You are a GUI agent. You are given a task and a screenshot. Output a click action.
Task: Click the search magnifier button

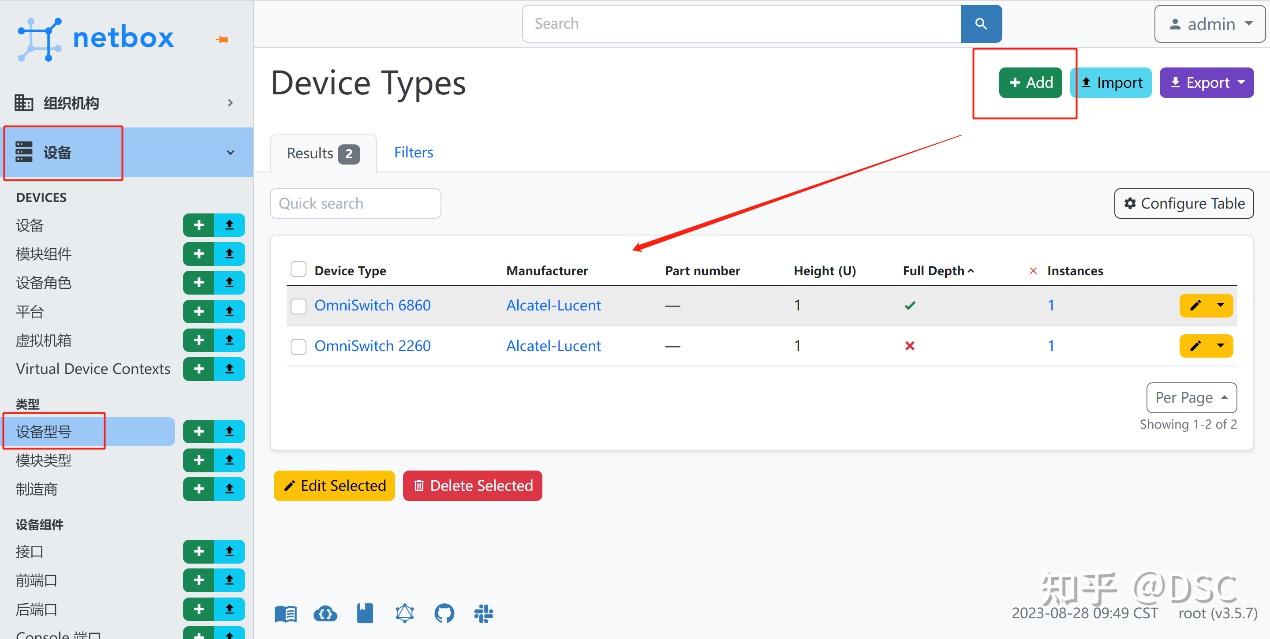(981, 24)
